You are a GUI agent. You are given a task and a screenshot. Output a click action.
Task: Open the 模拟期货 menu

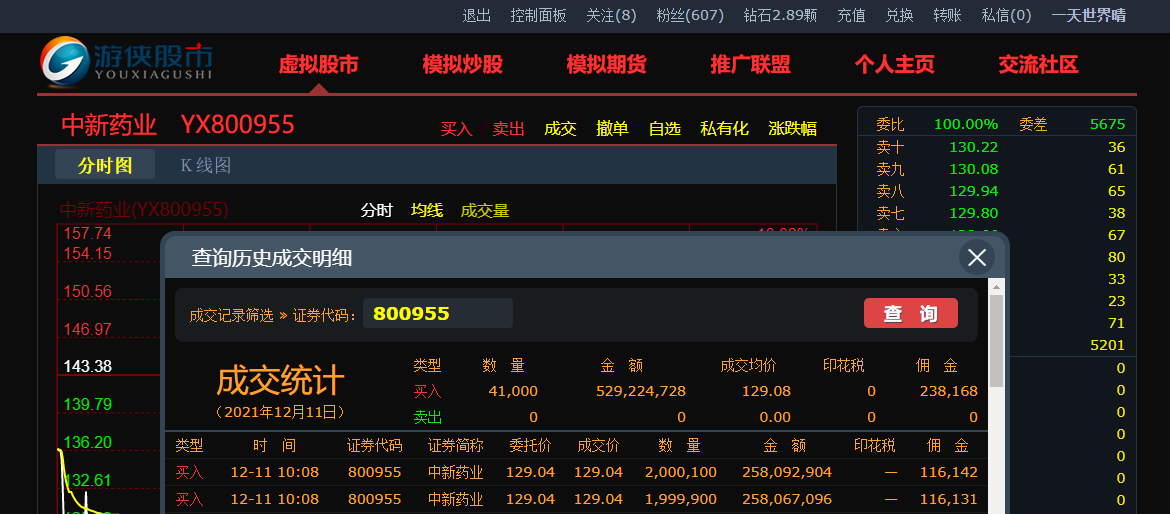607,65
